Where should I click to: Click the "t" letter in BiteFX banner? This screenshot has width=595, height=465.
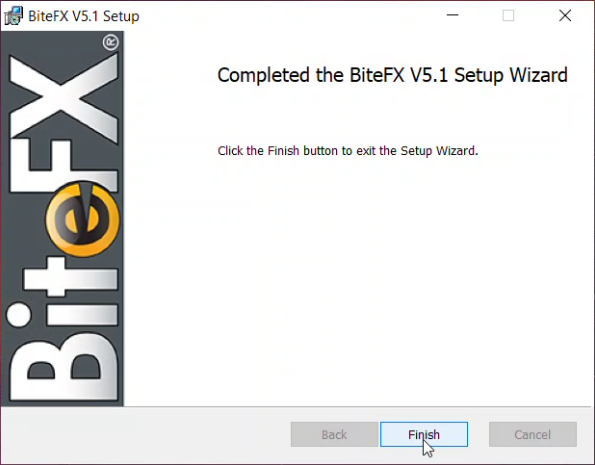[x=71, y=277]
